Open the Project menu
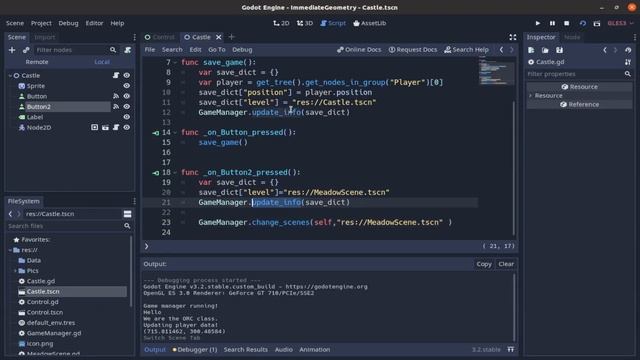This screenshot has width=640, height=360. (41, 23)
